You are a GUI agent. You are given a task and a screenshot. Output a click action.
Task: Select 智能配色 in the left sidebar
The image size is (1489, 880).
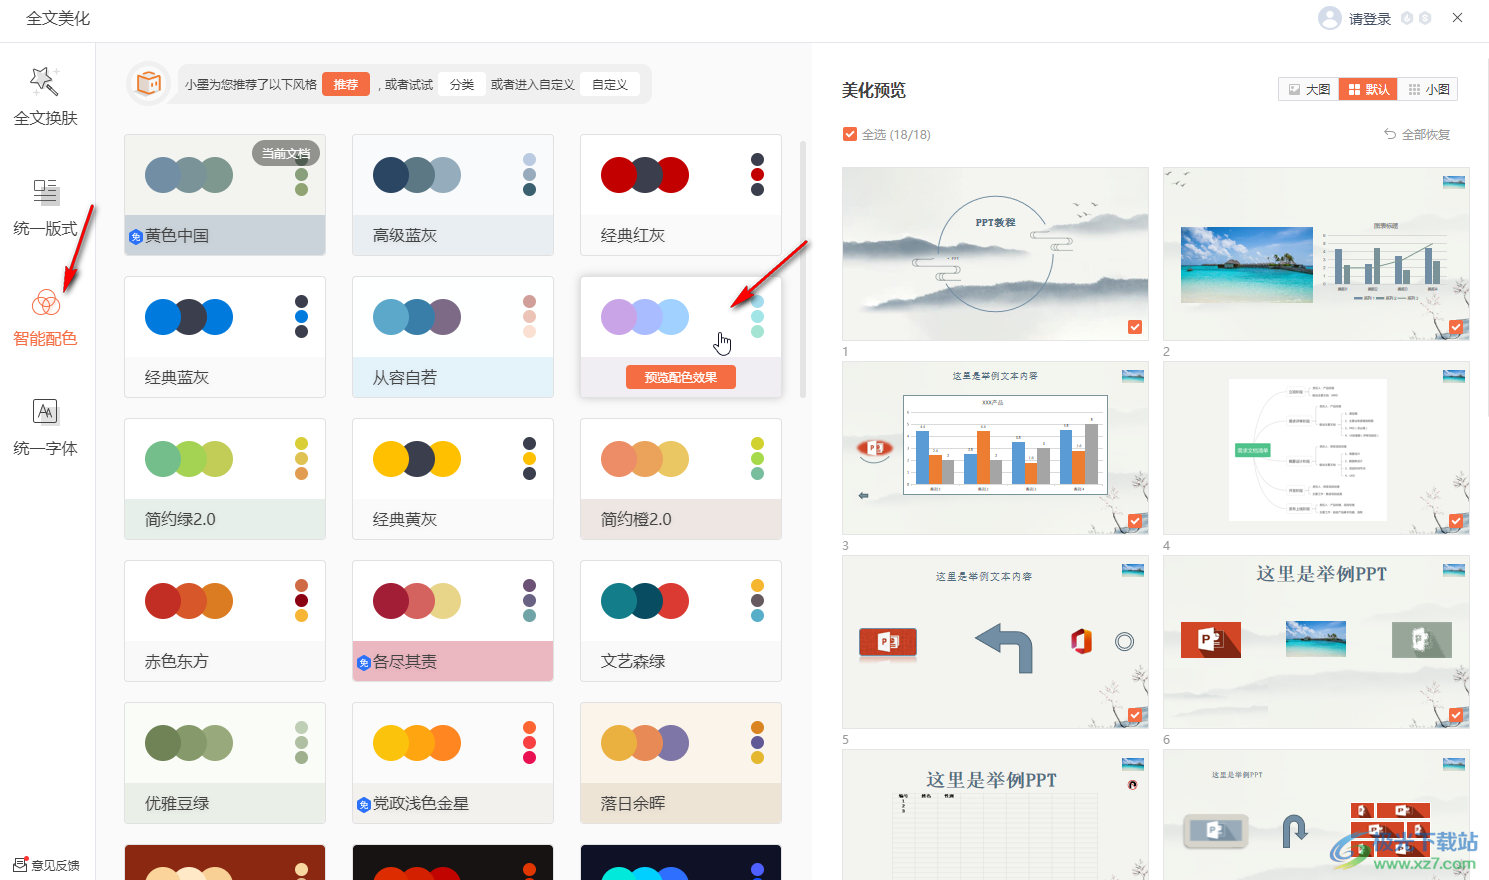pyautogui.click(x=46, y=318)
